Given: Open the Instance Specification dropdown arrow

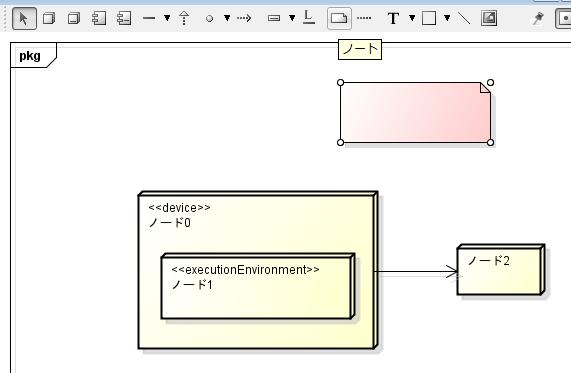Looking at the screenshot, I should coord(292,17).
